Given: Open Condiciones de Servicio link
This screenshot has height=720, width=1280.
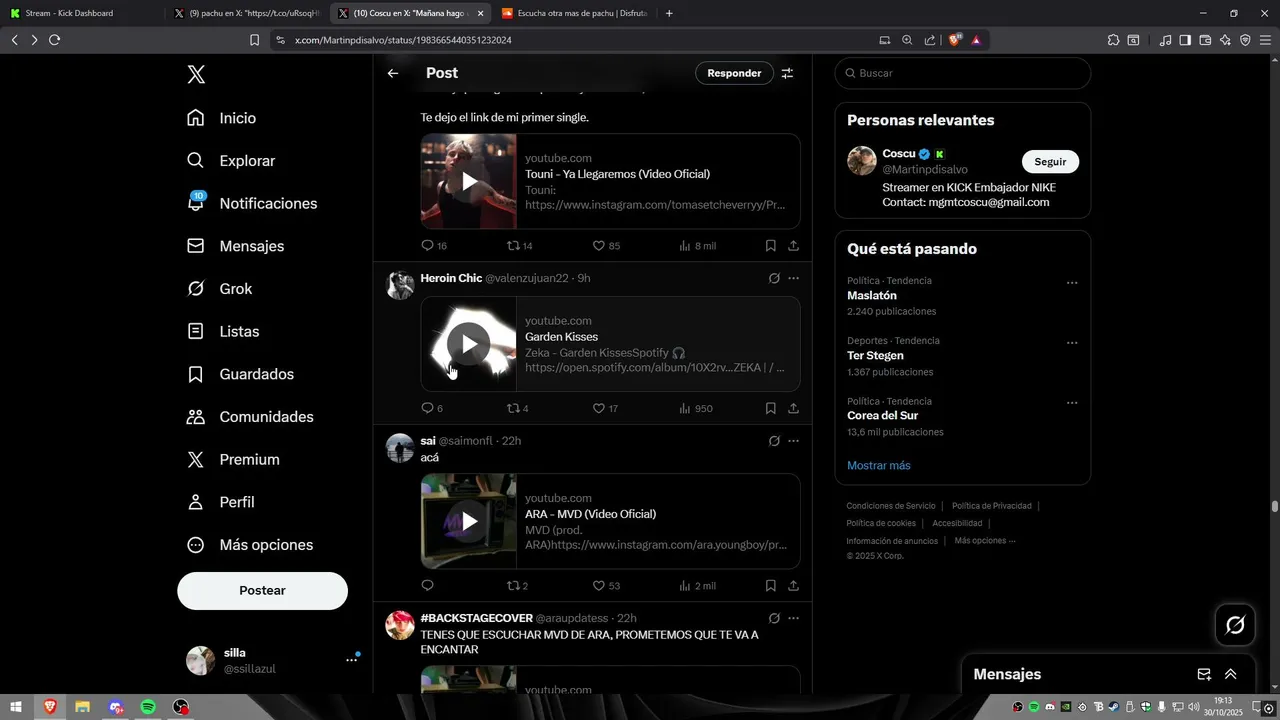Looking at the screenshot, I should (891, 506).
